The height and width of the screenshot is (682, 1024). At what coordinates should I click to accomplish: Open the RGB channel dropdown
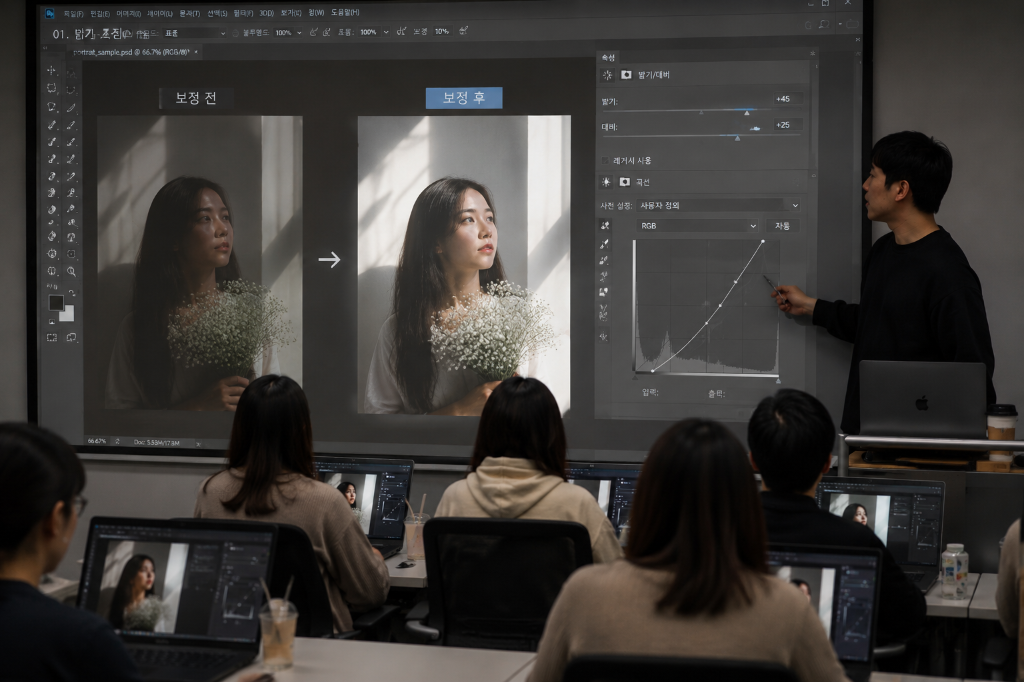pos(697,226)
